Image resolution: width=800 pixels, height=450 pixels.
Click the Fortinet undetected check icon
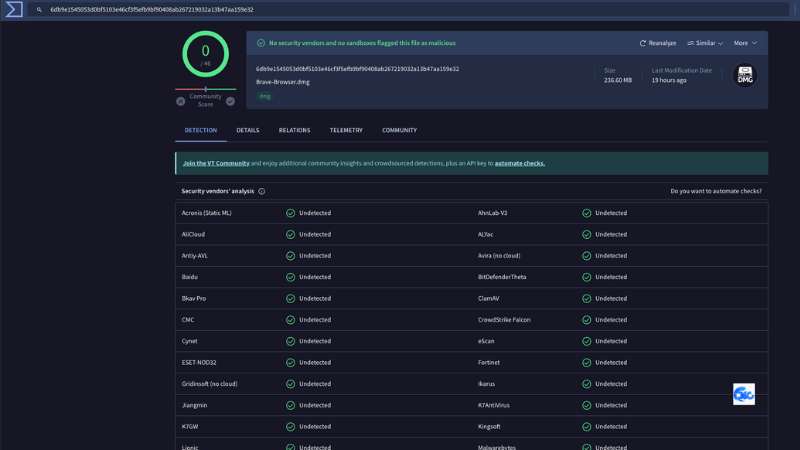point(587,363)
